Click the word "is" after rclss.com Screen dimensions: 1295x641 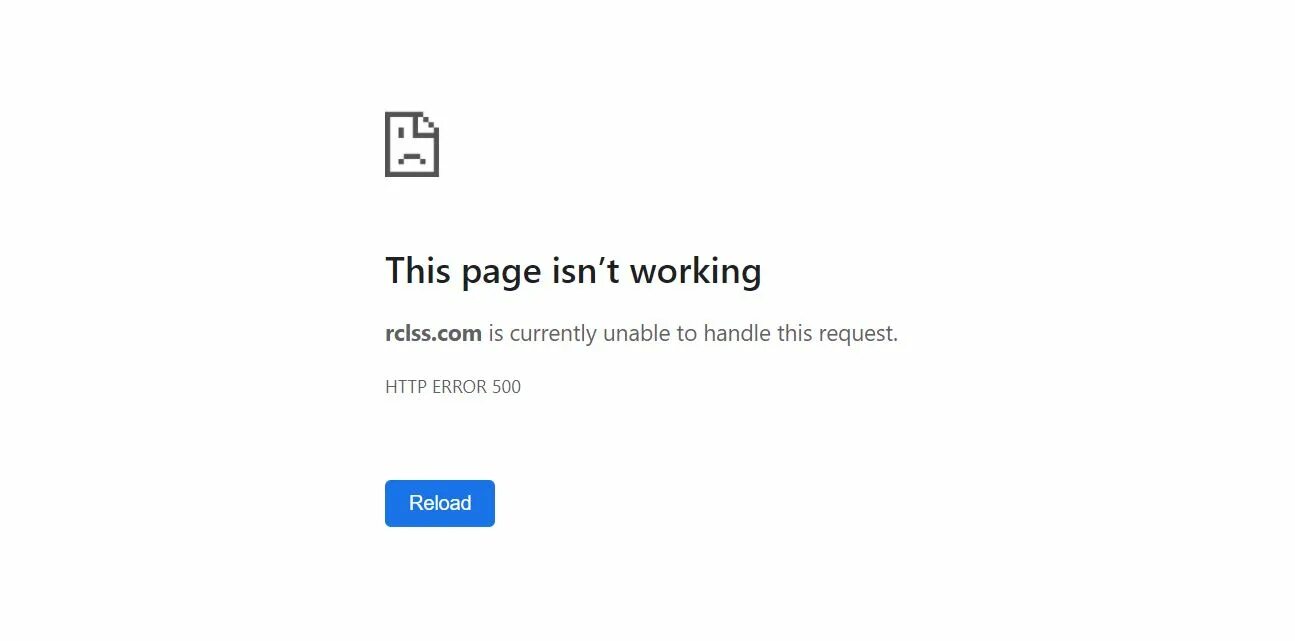pos(496,333)
